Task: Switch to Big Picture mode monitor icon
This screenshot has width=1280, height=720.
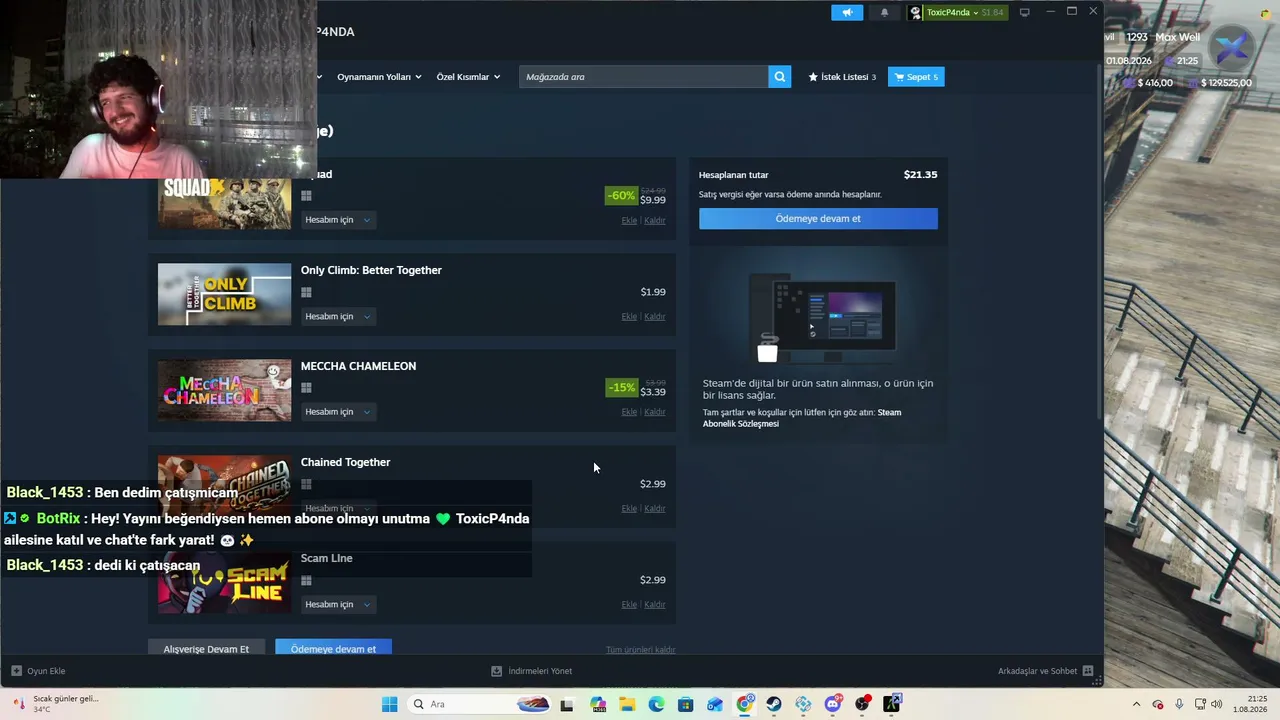Action: [1024, 12]
